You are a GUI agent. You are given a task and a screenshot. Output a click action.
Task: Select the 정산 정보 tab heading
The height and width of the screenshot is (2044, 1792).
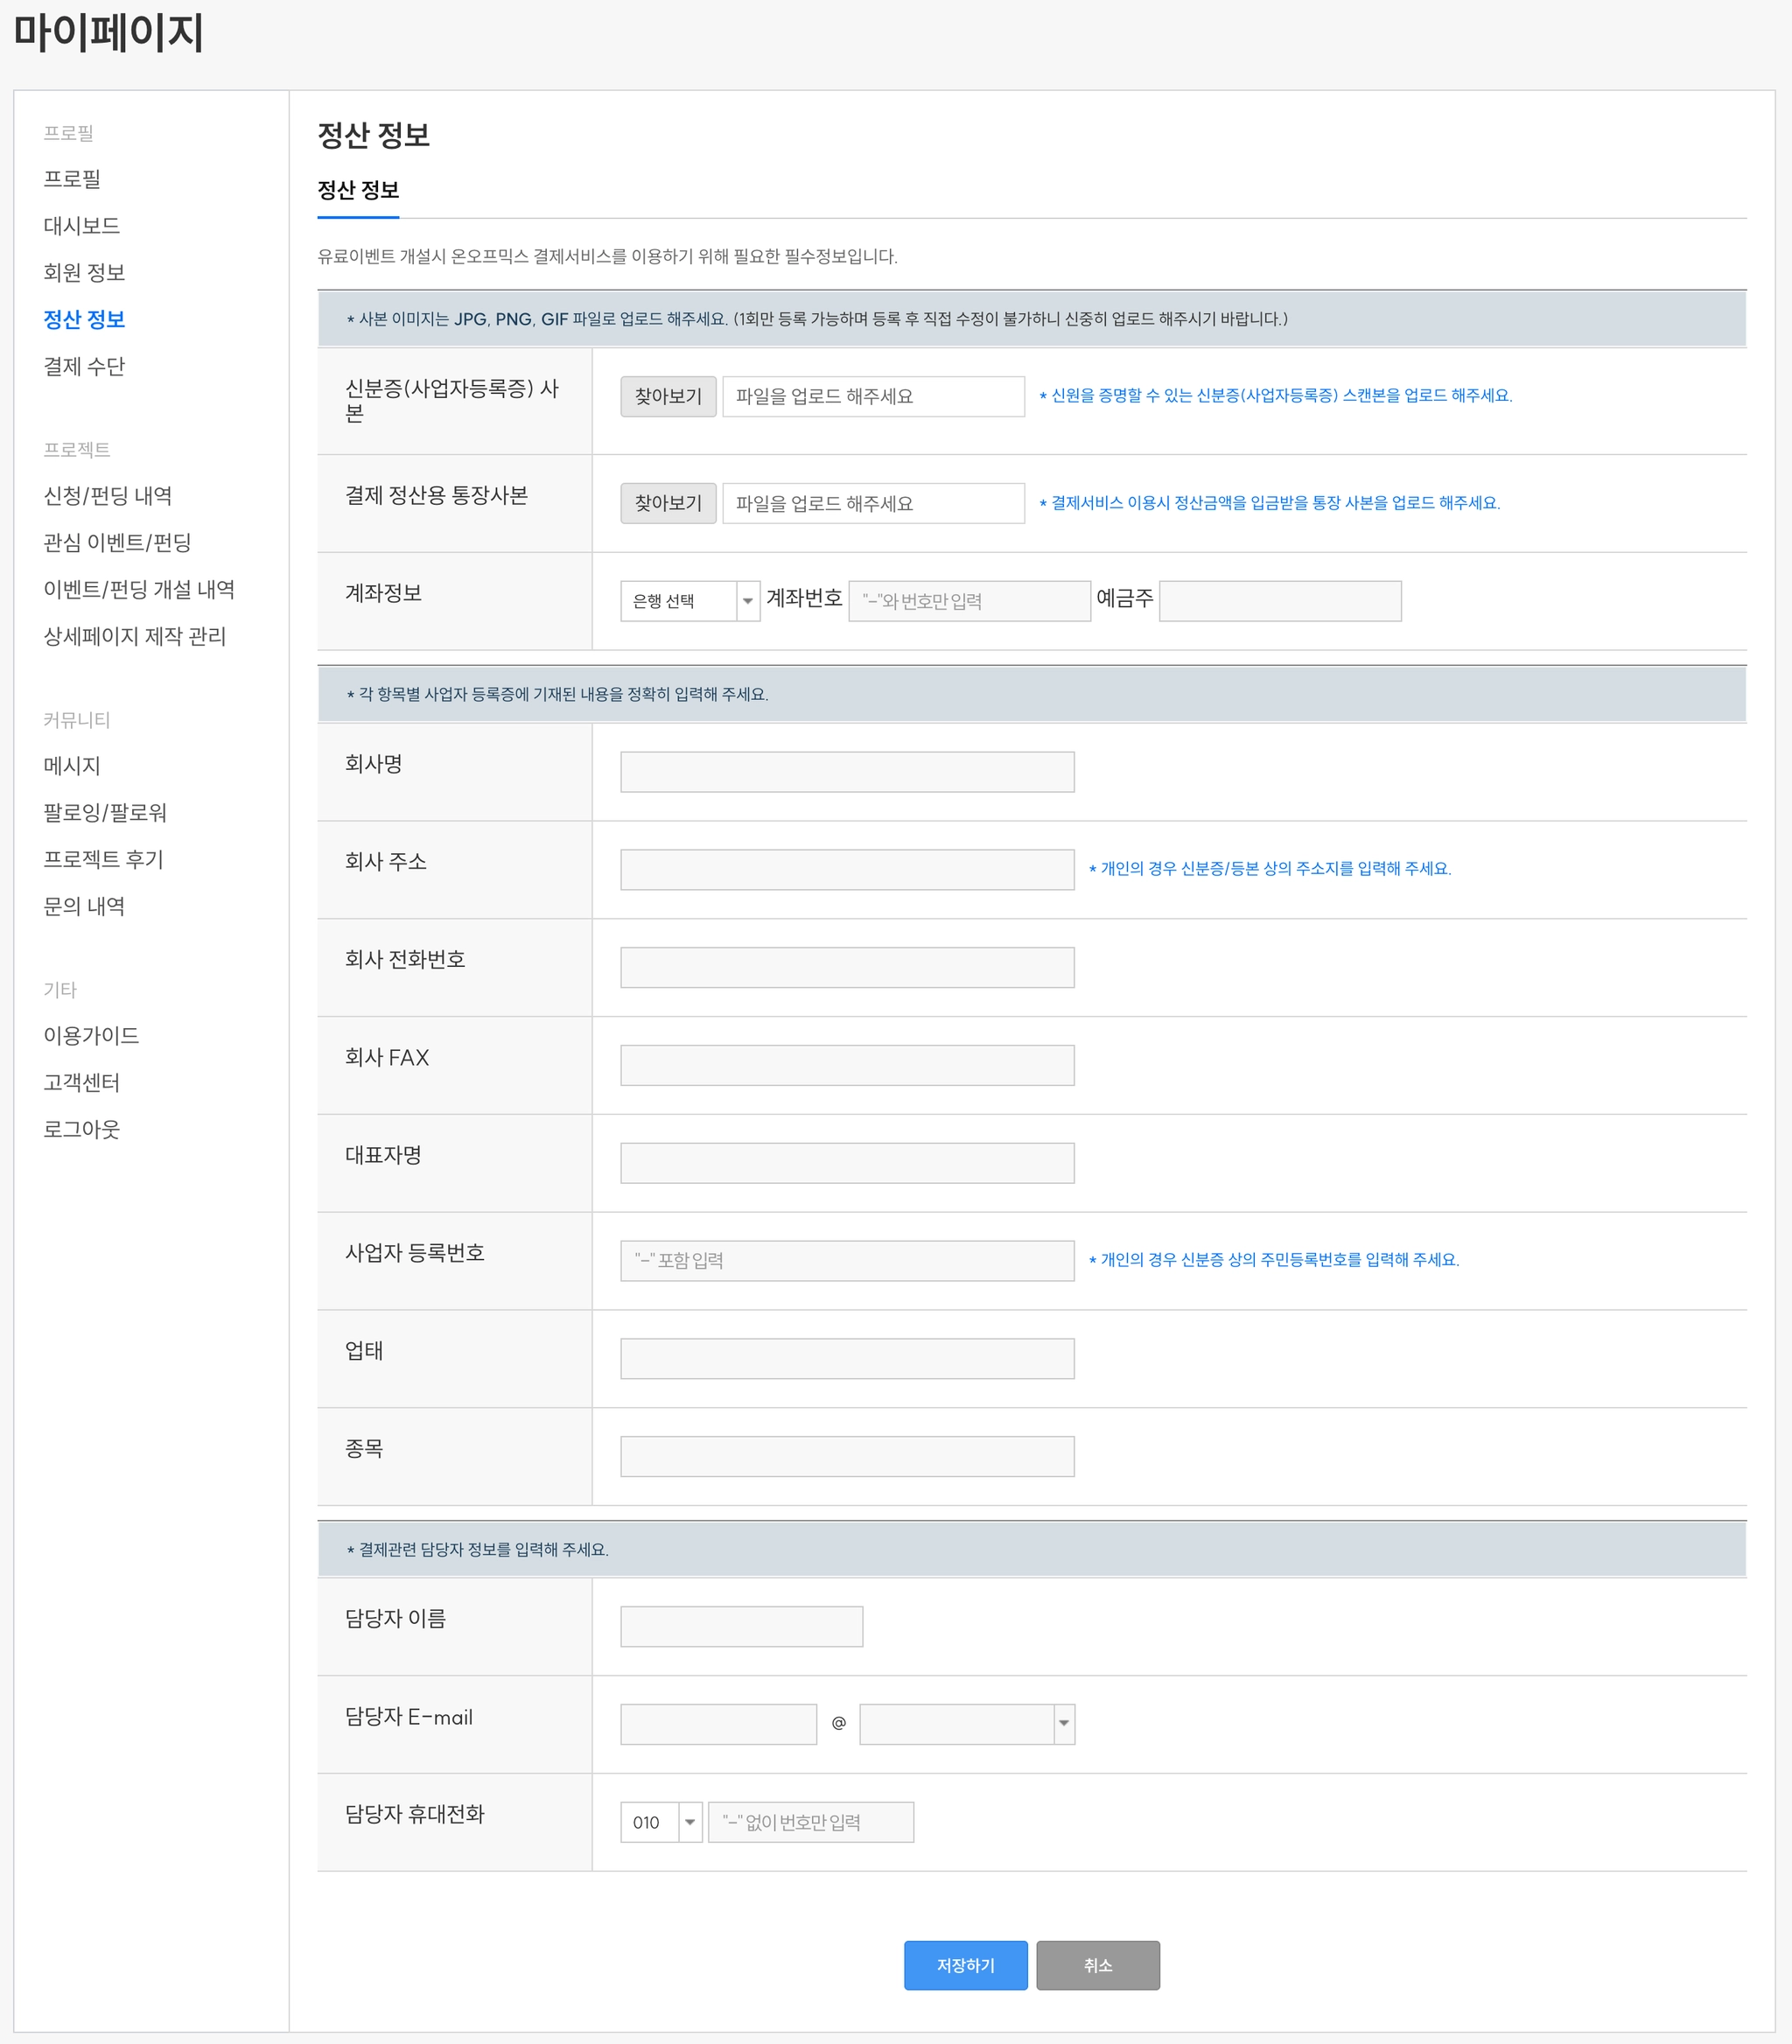pos(358,190)
